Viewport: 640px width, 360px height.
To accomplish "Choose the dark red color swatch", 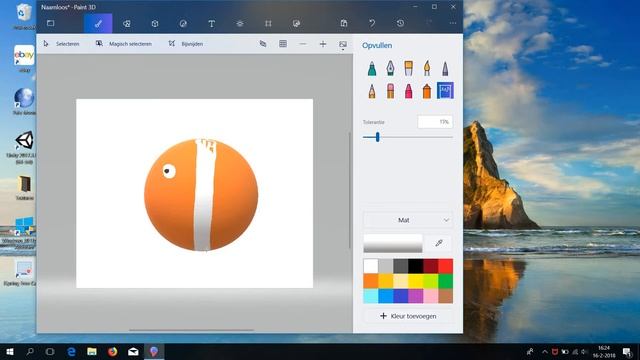I will [431, 266].
